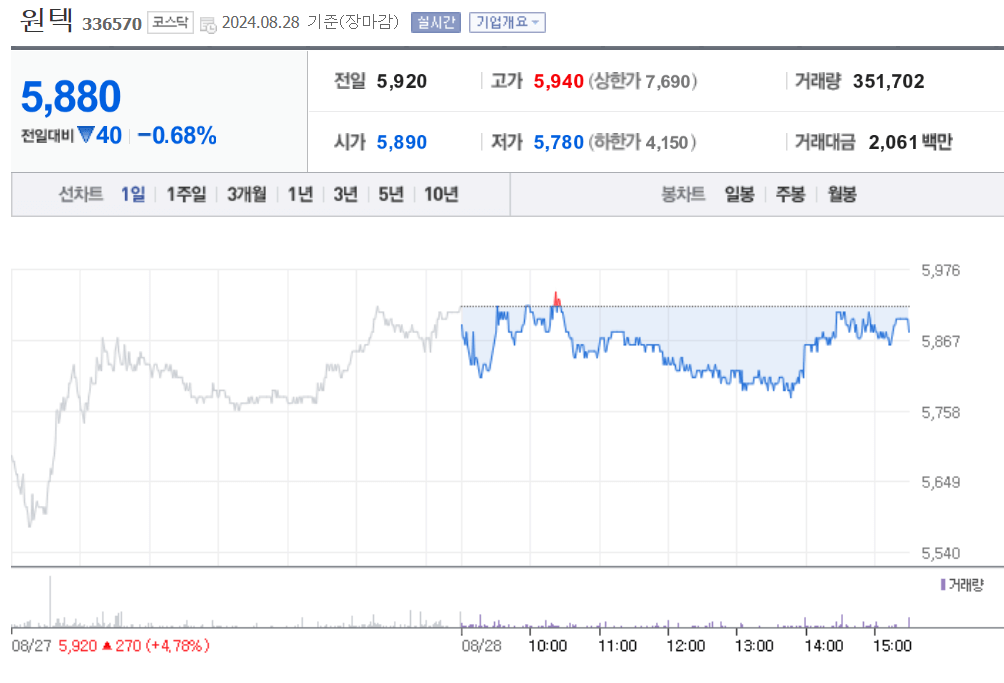The width and height of the screenshot is (1004, 683).
Task: Click the down arrow change indicator 40
Action: 100,136
